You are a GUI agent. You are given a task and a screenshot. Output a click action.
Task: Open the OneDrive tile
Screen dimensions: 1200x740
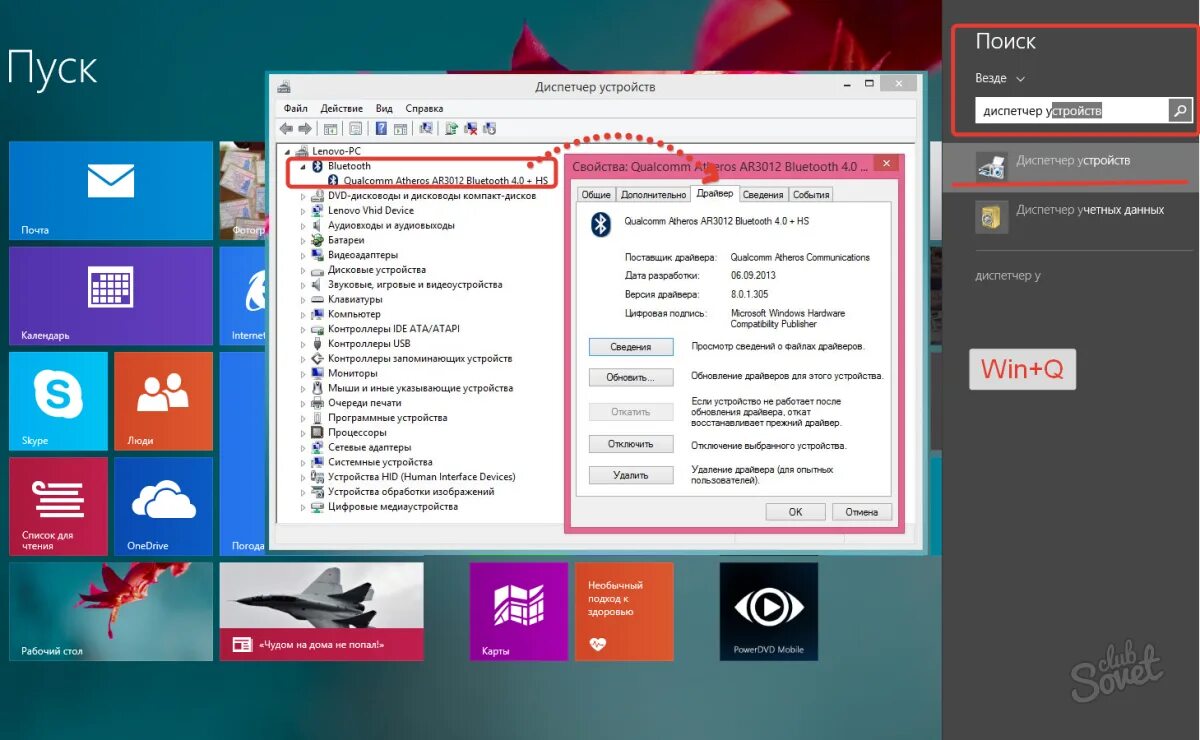pos(163,506)
